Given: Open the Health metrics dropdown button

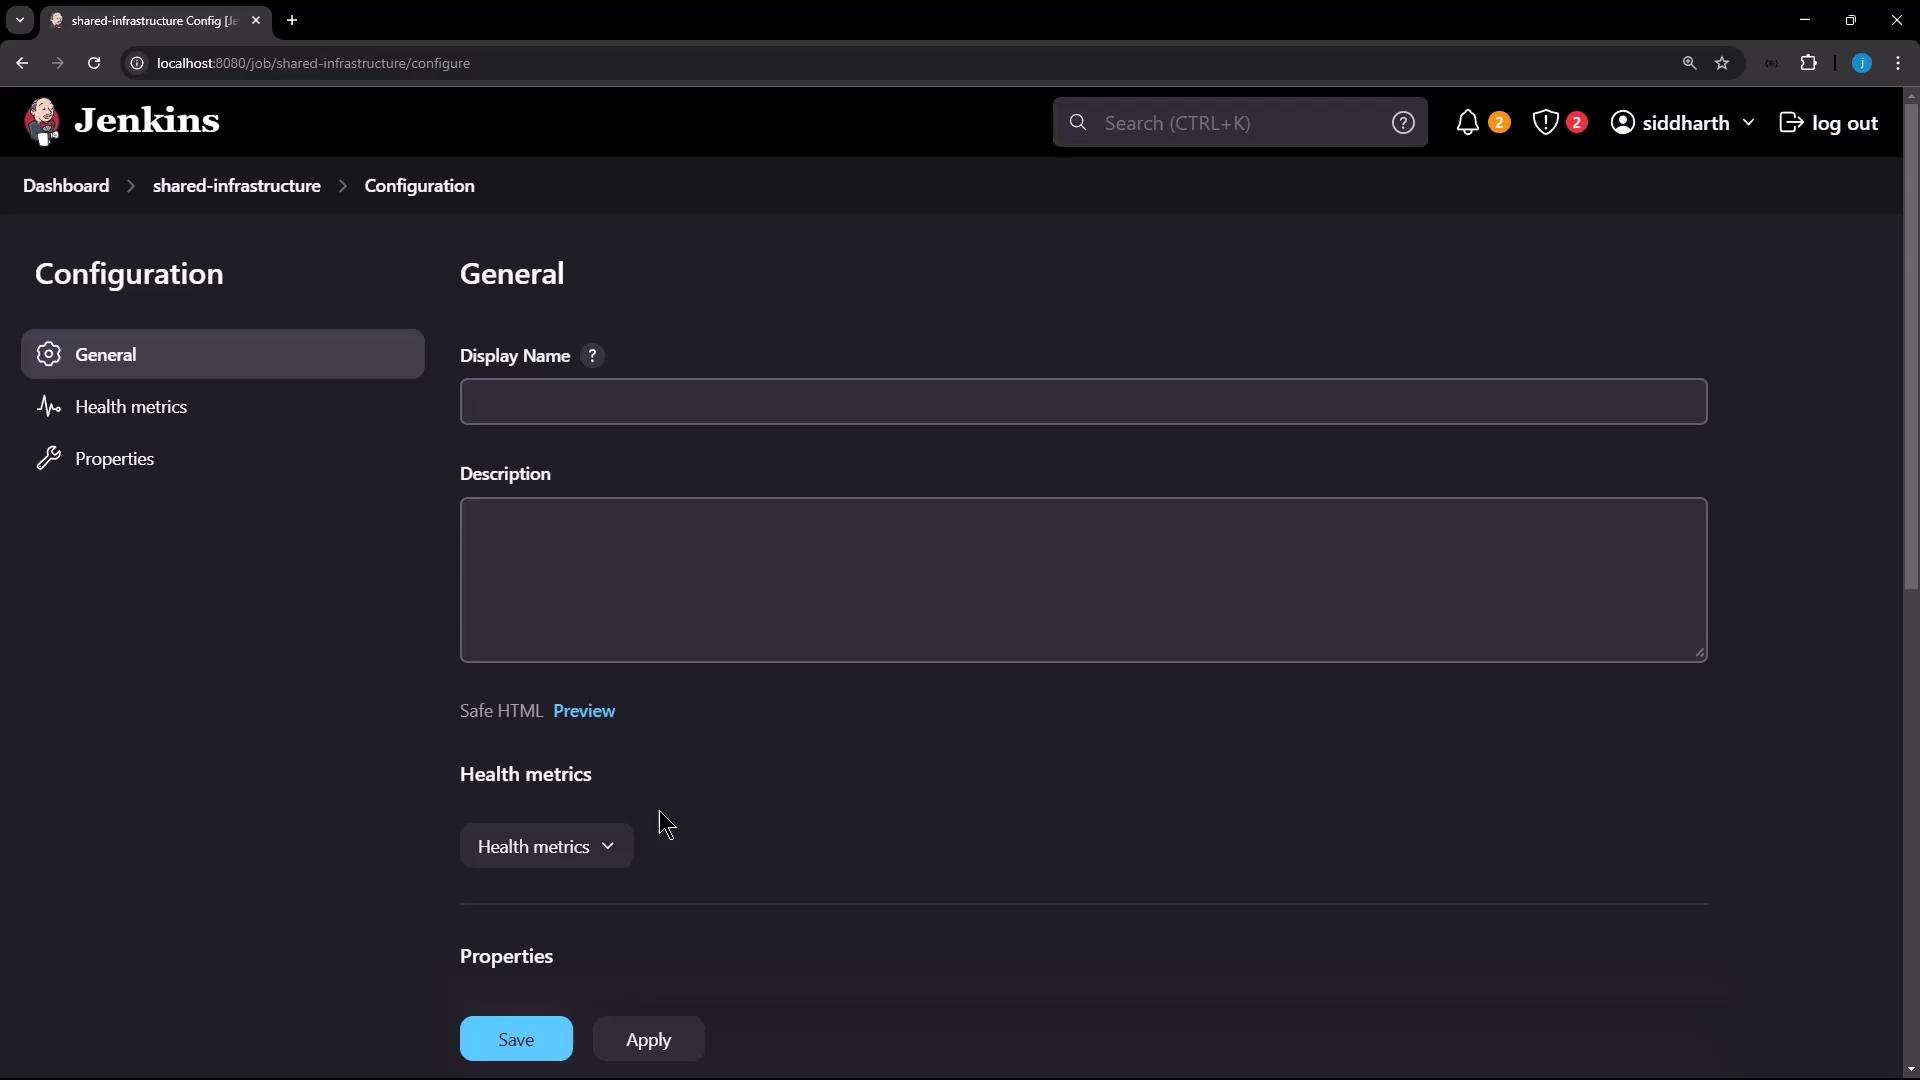Looking at the screenshot, I should pyautogui.click(x=546, y=846).
